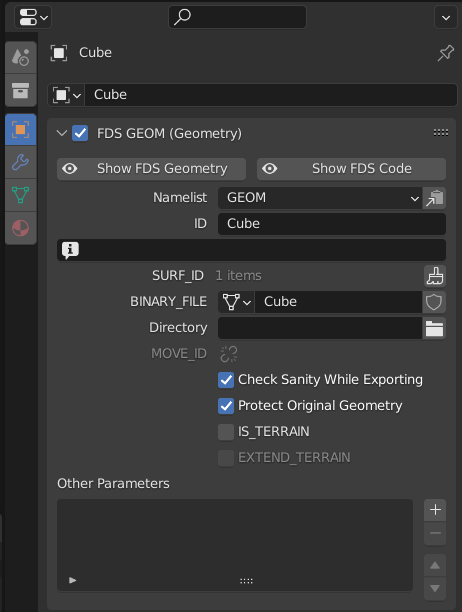Add a parameter with the plus button
The height and width of the screenshot is (612, 462).
[x=435, y=510]
